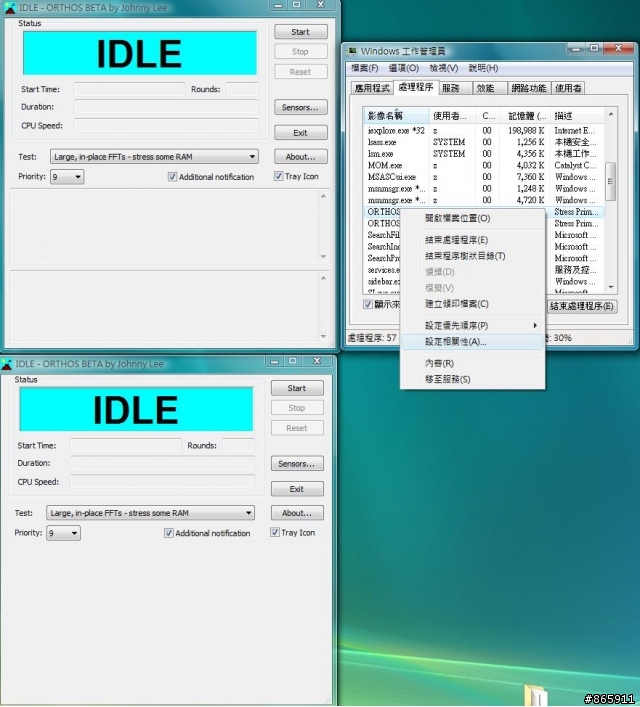
Task: Open Sensors in lower ORTHOS window
Action: (x=297, y=464)
